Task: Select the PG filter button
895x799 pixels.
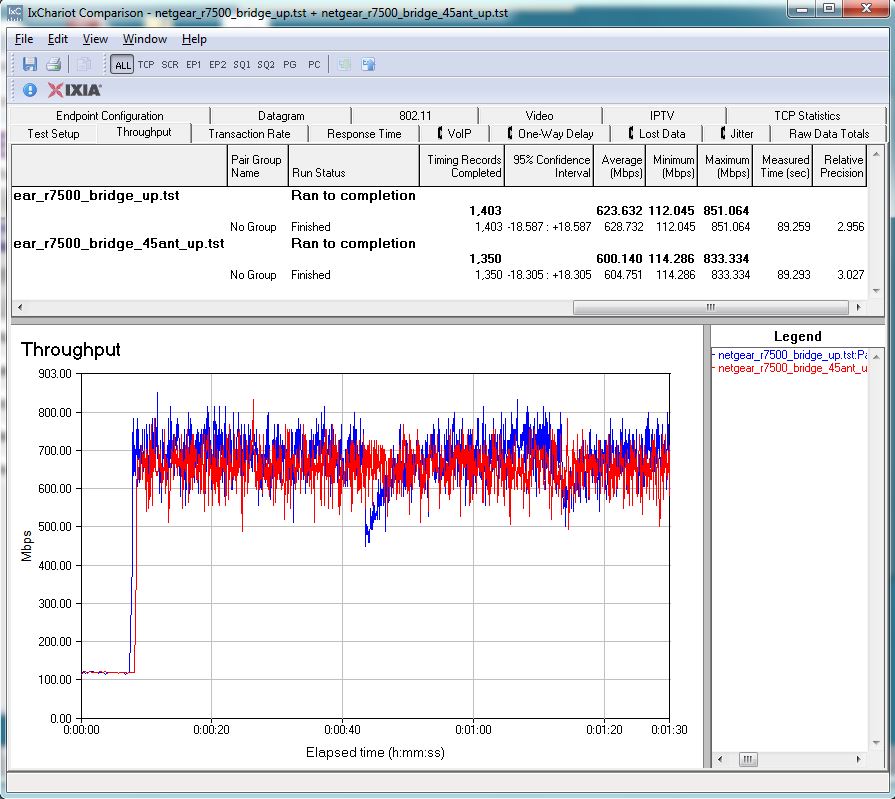Action: 289,64
